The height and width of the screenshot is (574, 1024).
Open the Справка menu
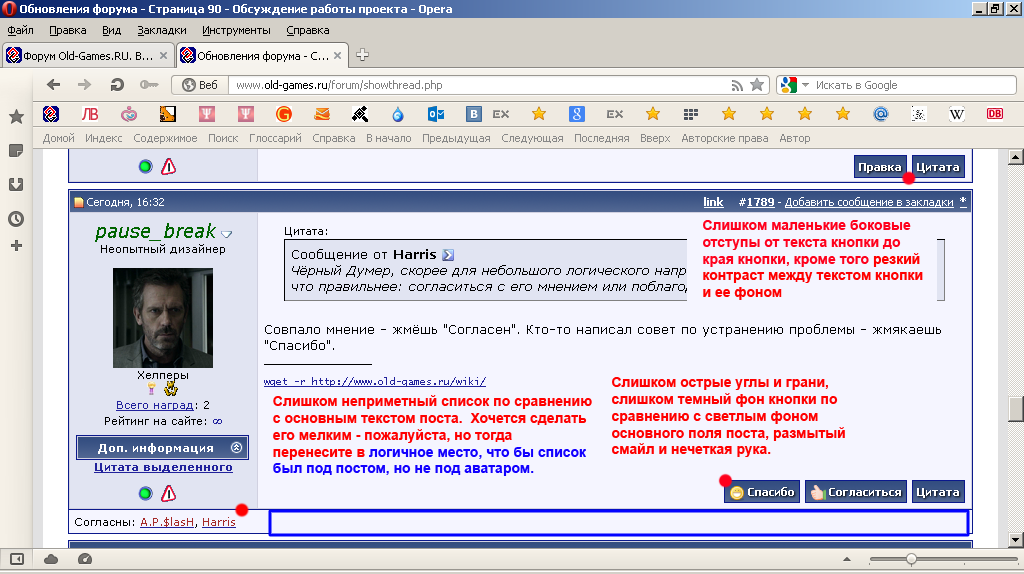[308, 30]
